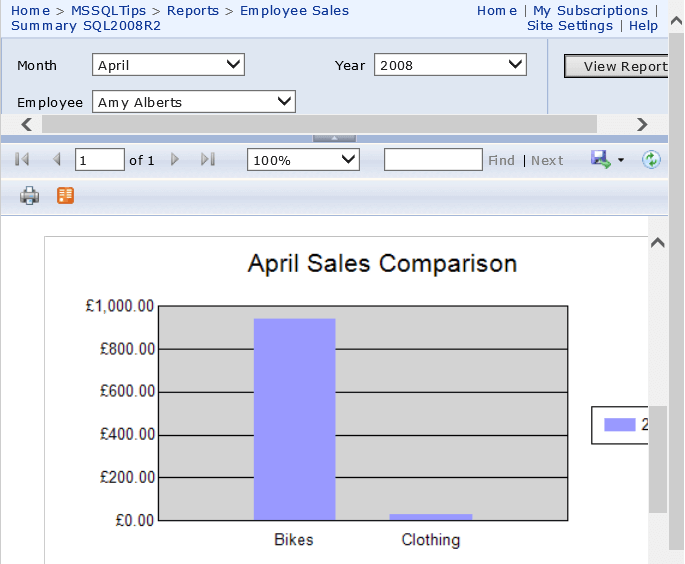Click the page scroll up arrow
The image size is (685, 564).
[x=676, y=21]
